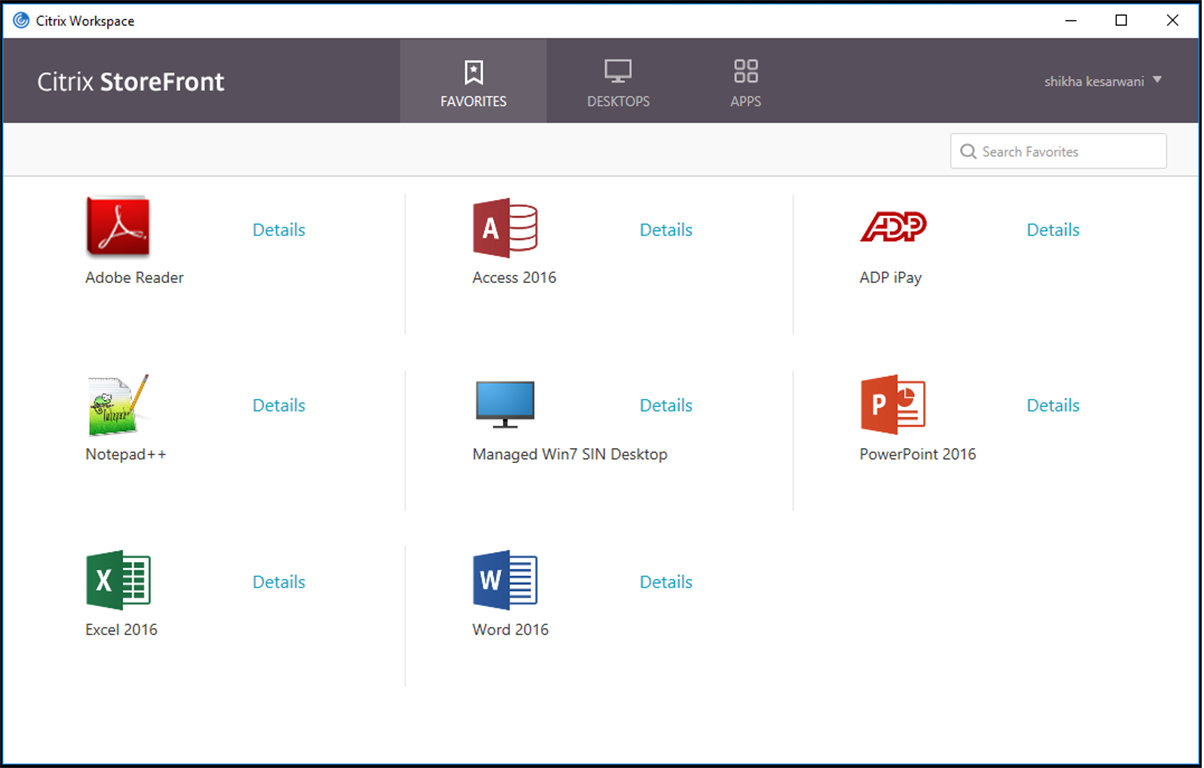Click the search magnifier icon
The width and height of the screenshot is (1204, 768).
[968, 151]
